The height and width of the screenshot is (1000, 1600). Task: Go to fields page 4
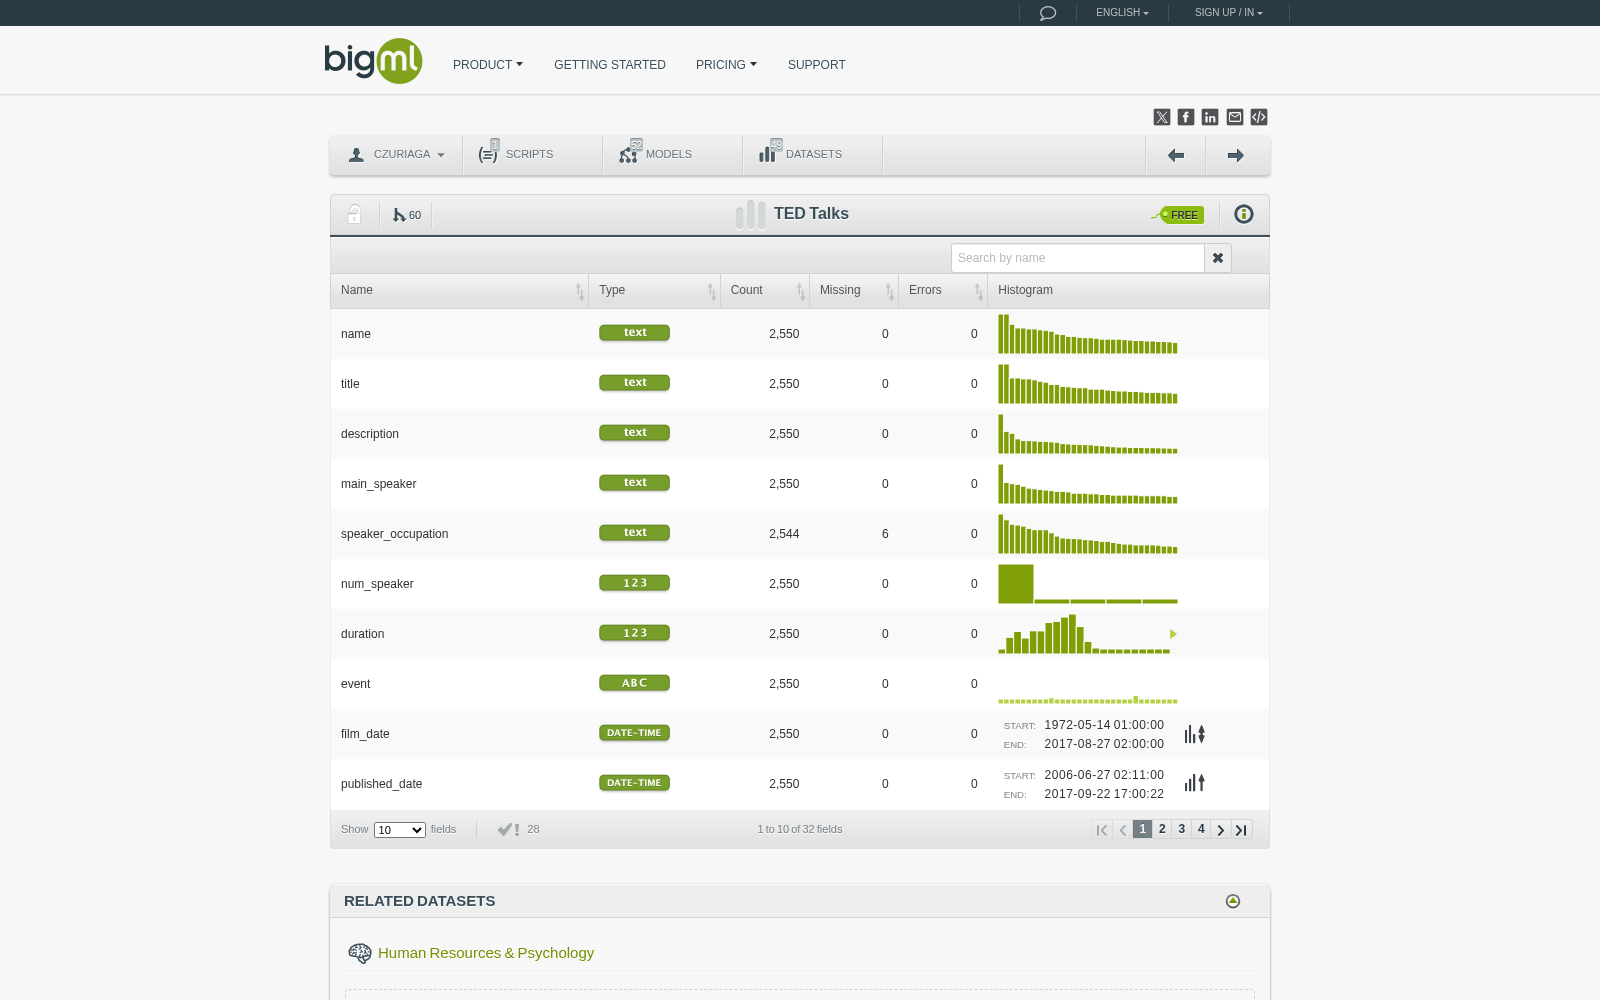coord(1201,829)
